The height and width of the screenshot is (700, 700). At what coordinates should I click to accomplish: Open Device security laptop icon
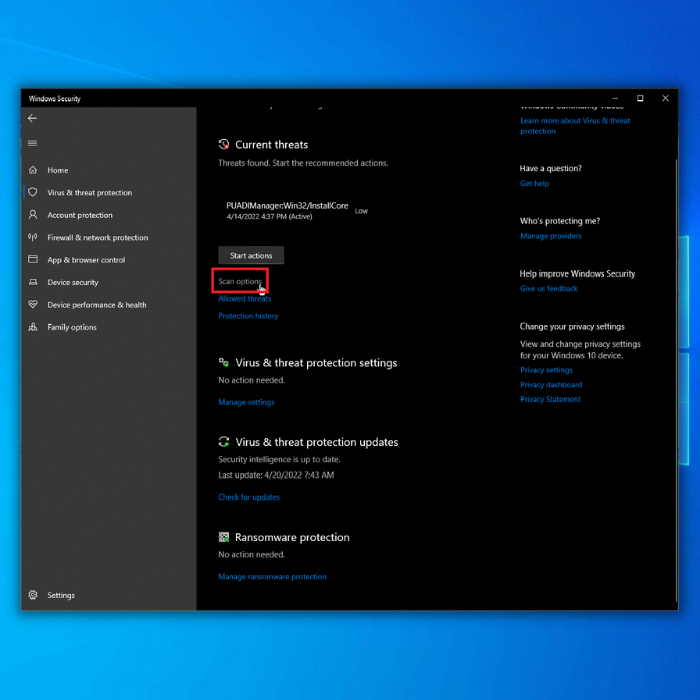click(33, 282)
